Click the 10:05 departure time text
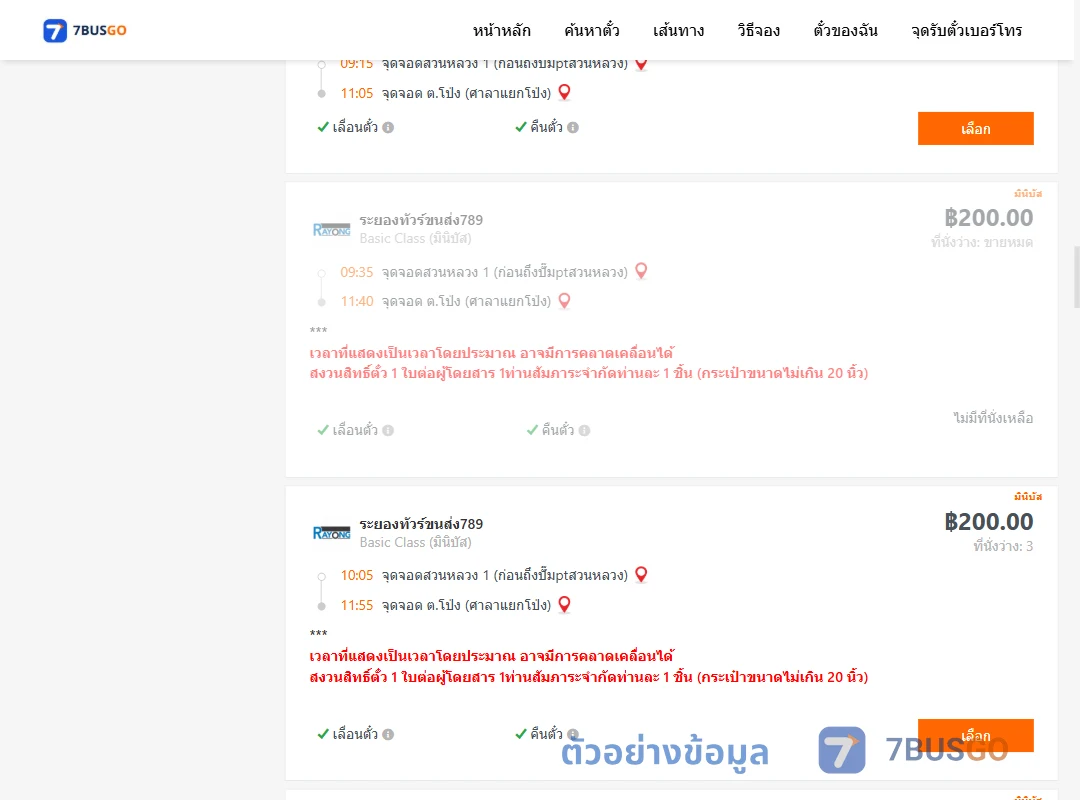This screenshot has width=1080, height=800. point(357,575)
